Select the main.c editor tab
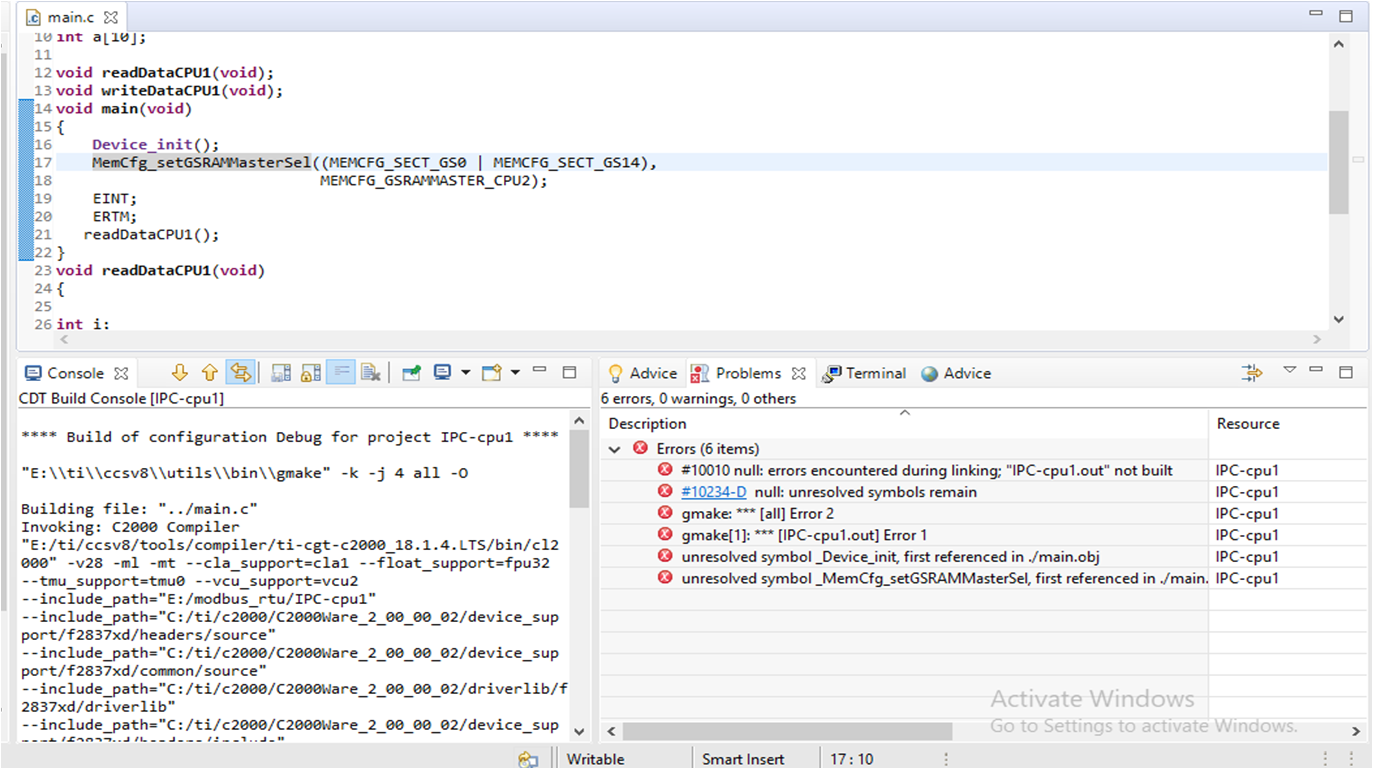 (69, 18)
